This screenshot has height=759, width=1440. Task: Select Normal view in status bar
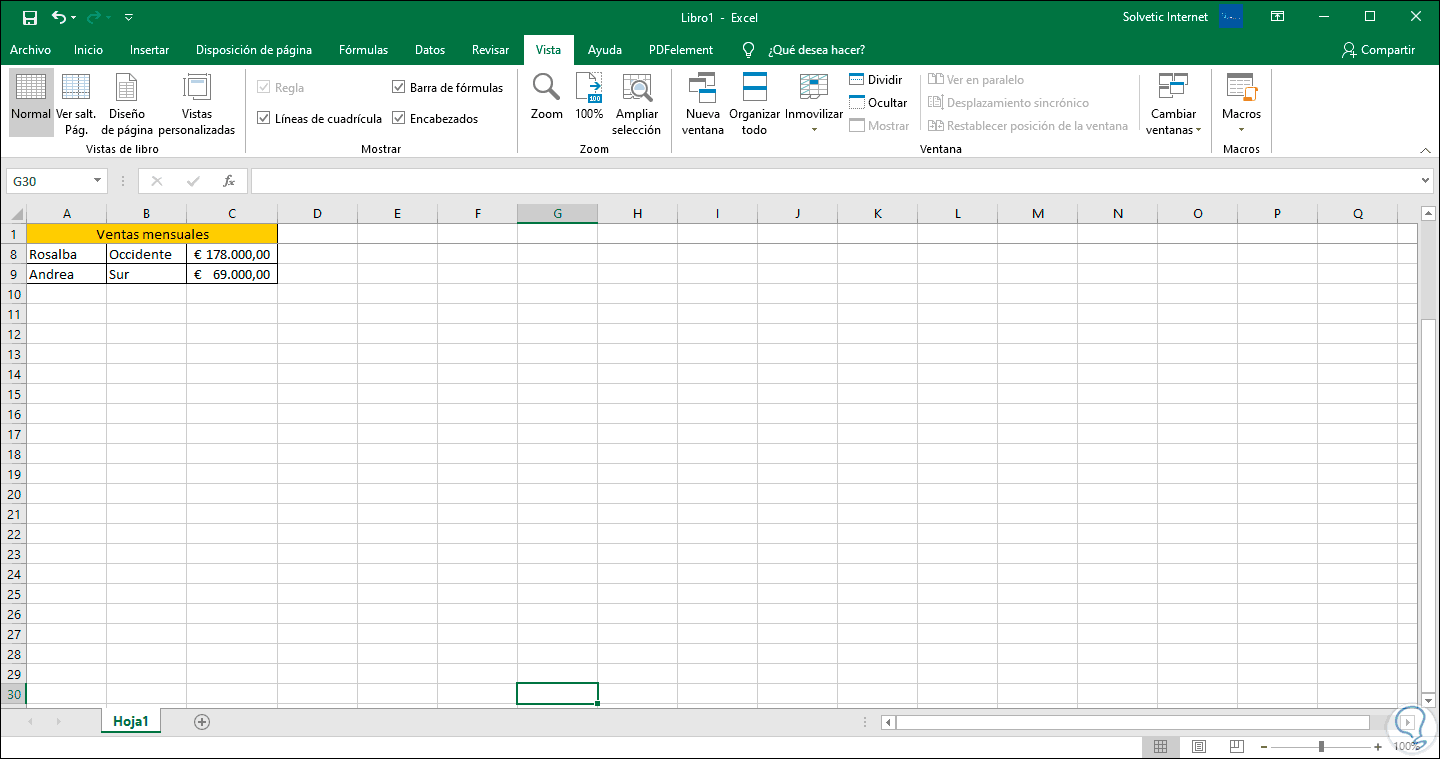1161,747
